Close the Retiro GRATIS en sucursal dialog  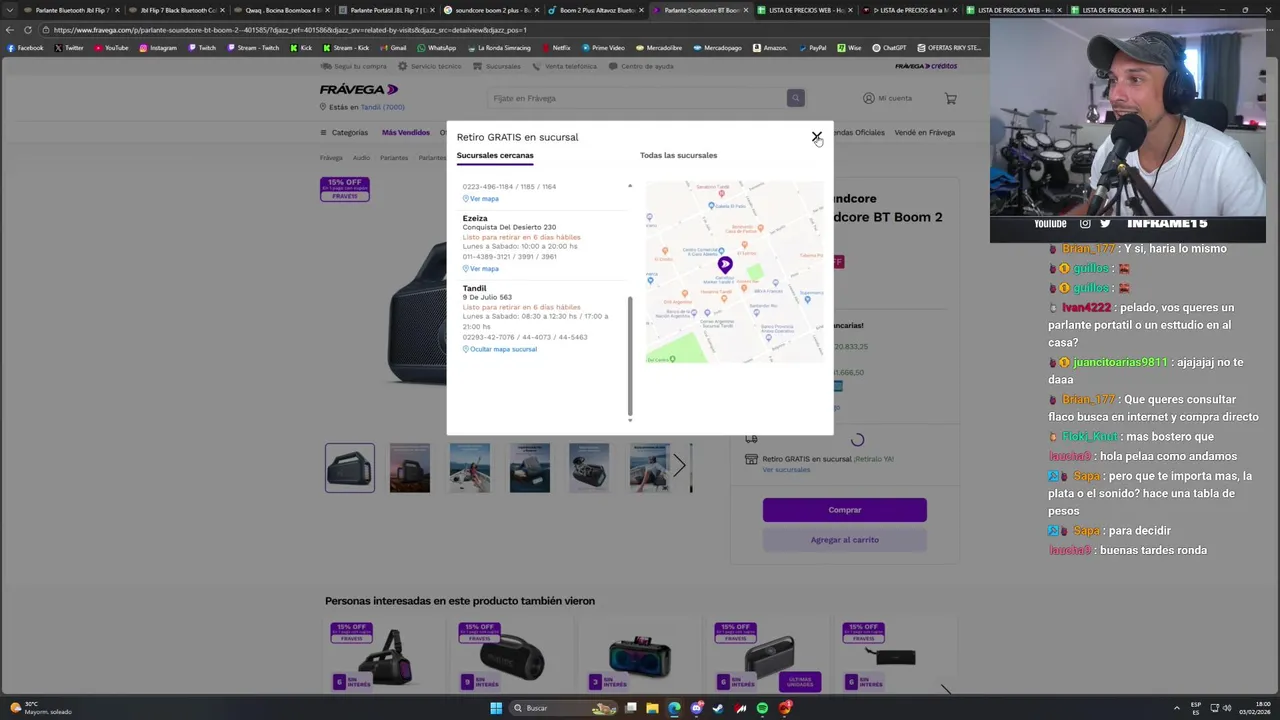(816, 136)
